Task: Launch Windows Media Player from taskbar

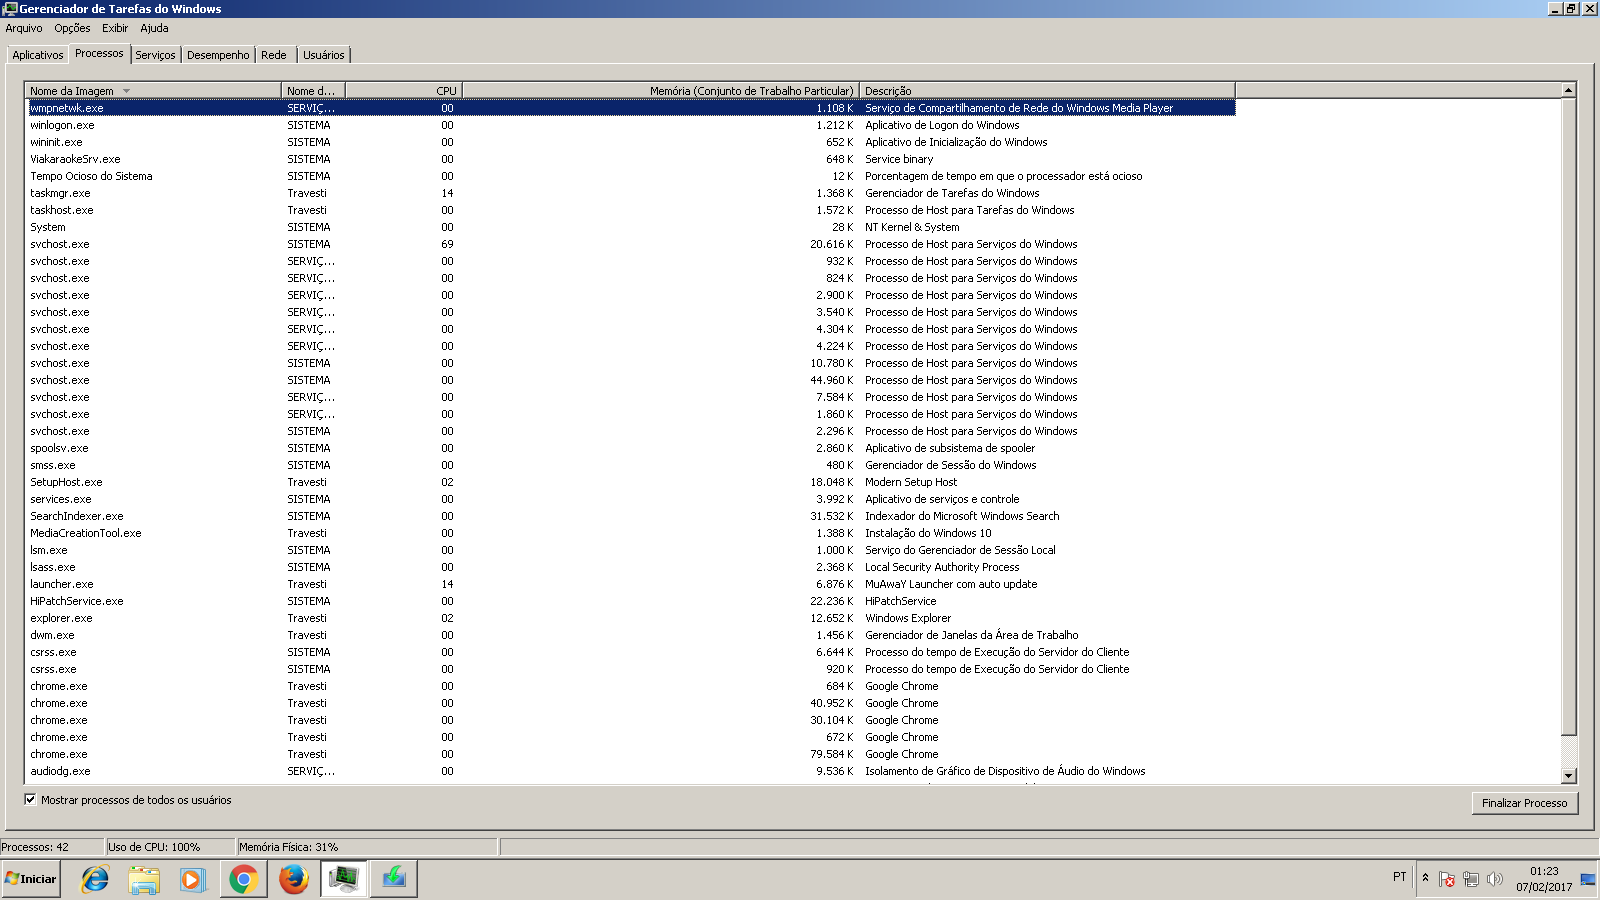Action: [x=193, y=879]
